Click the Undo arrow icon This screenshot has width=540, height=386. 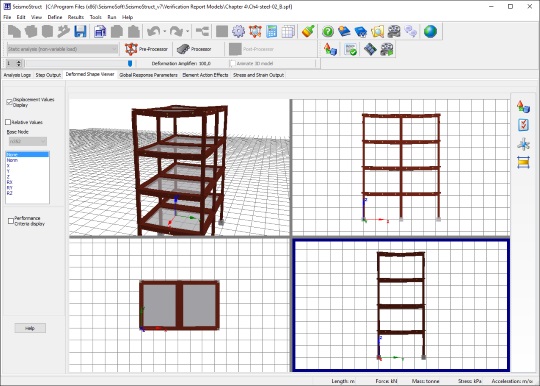pos(154,32)
